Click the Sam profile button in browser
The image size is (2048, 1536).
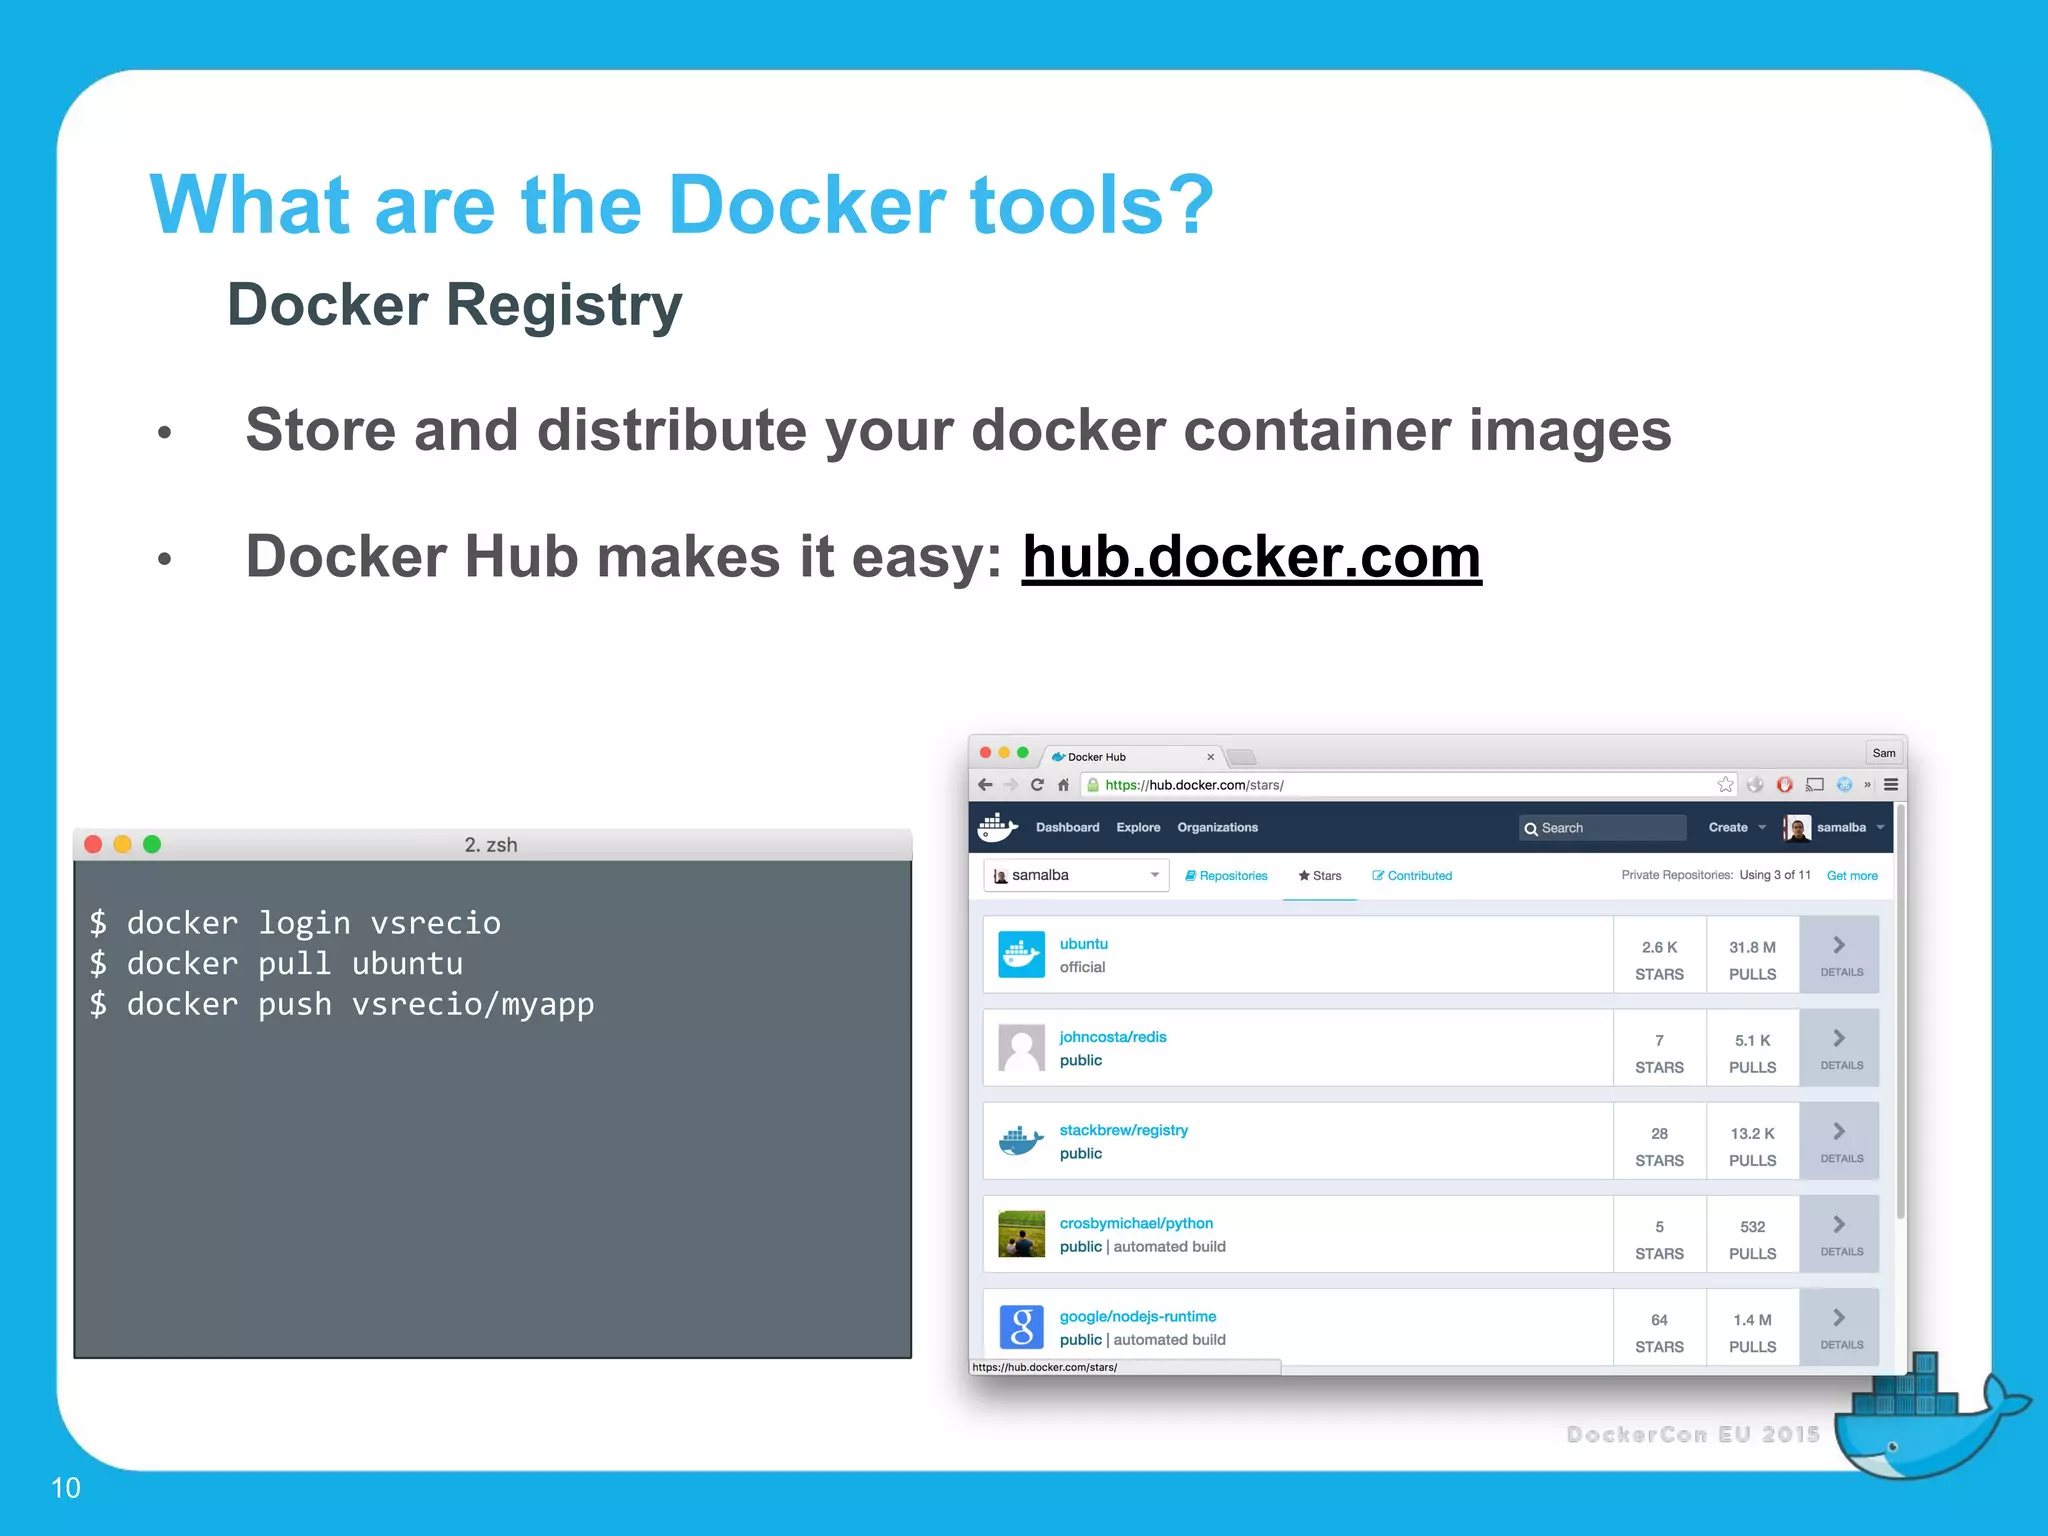click(x=1884, y=753)
